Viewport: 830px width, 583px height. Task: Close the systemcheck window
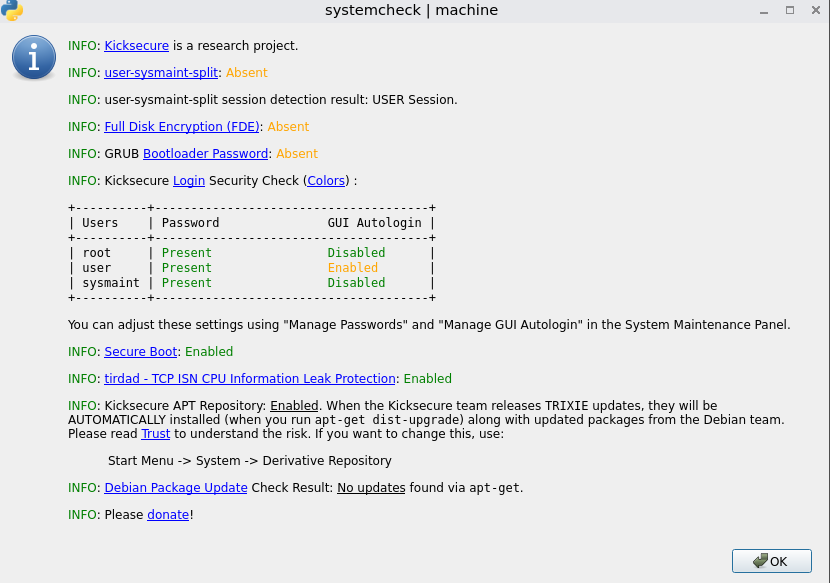coord(814,10)
